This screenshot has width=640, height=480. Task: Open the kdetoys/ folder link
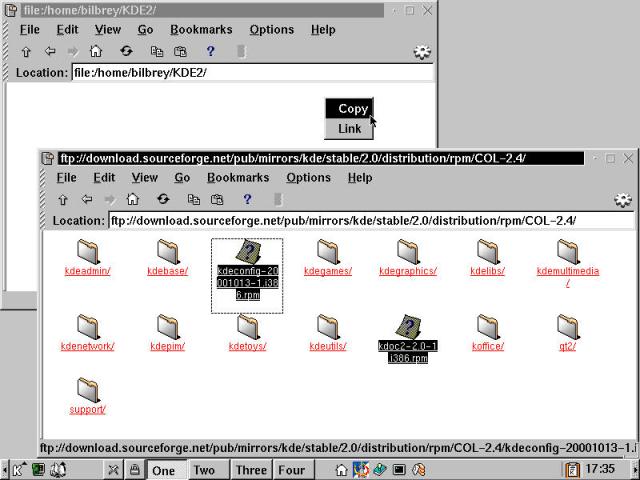247,346
